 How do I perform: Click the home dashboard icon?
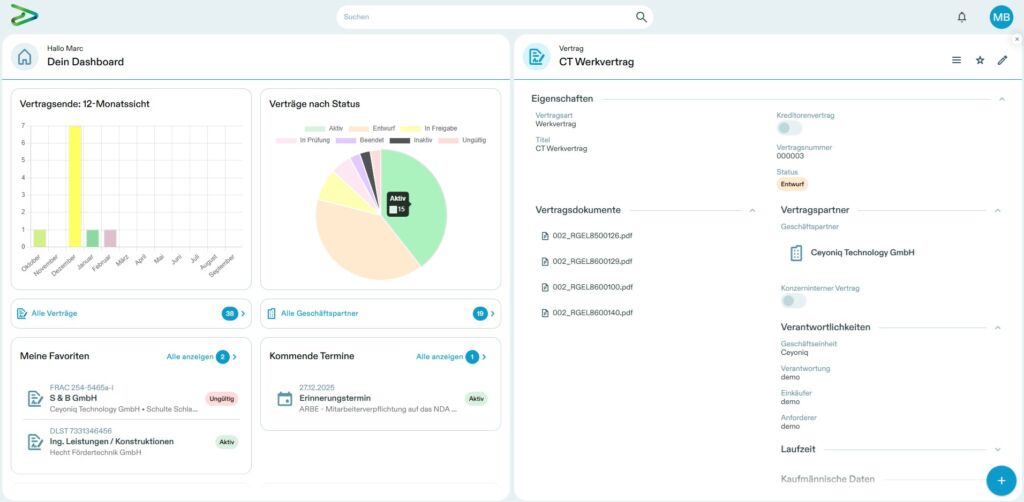pos(25,56)
